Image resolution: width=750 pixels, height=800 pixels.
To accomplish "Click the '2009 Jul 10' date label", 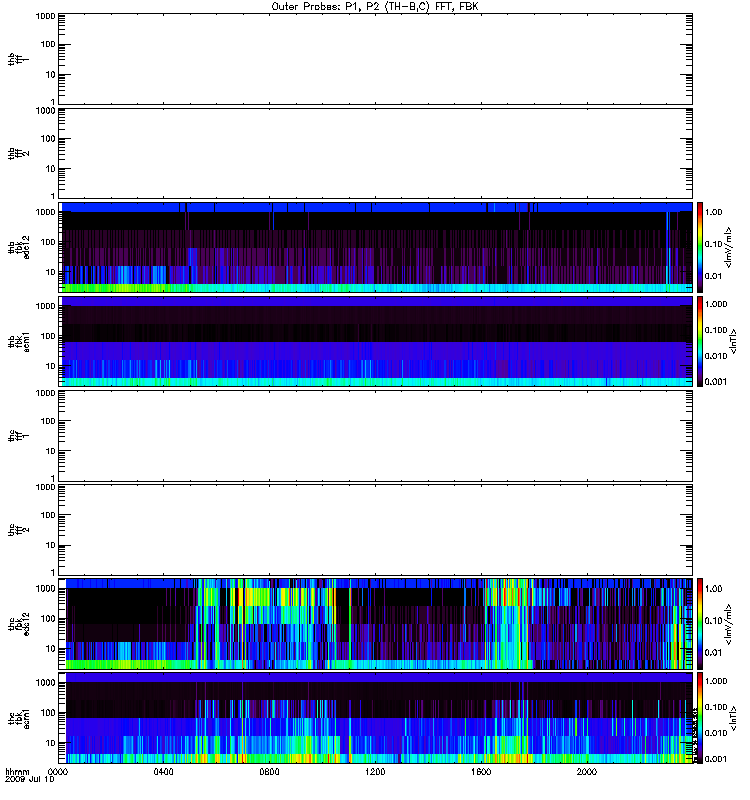I will point(30,779).
